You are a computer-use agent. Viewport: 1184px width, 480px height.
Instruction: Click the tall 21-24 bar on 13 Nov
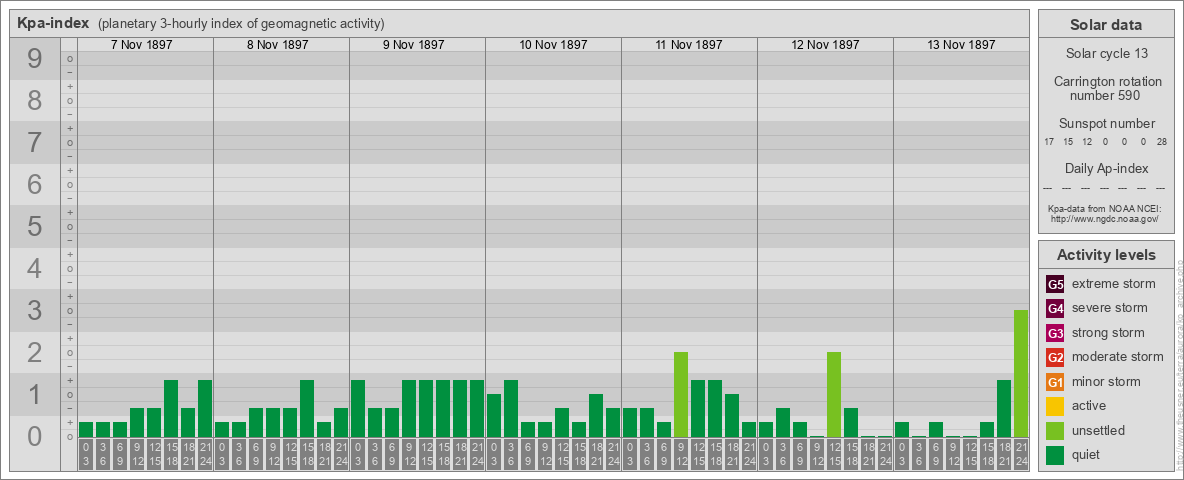click(1021, 374)
